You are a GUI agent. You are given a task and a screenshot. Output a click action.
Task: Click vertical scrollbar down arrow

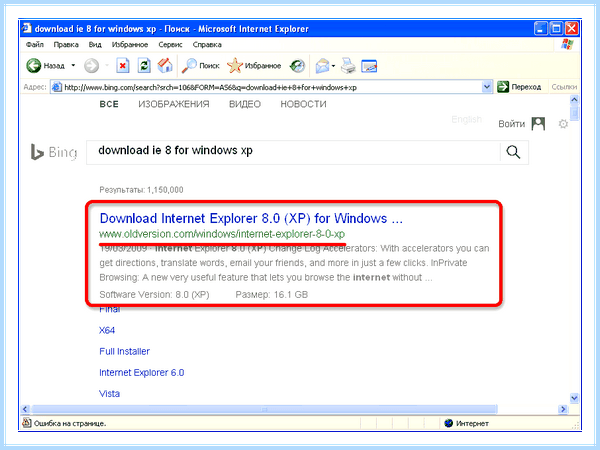coord(574,398)
